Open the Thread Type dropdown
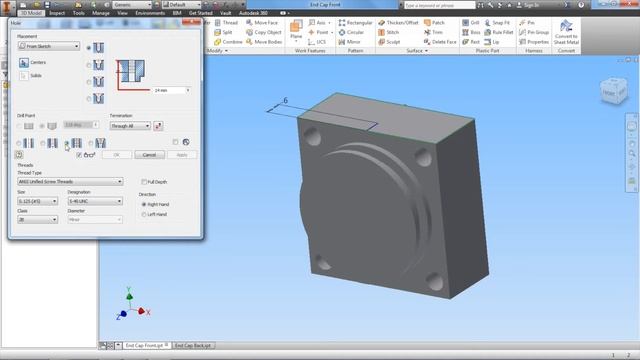Viewport: 640px width, 360px height. (70, 182)
